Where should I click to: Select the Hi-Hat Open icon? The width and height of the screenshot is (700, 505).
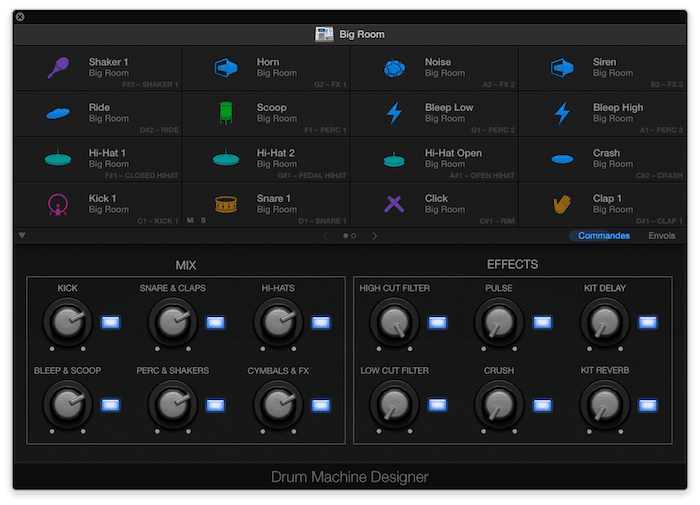coord(394,159)
